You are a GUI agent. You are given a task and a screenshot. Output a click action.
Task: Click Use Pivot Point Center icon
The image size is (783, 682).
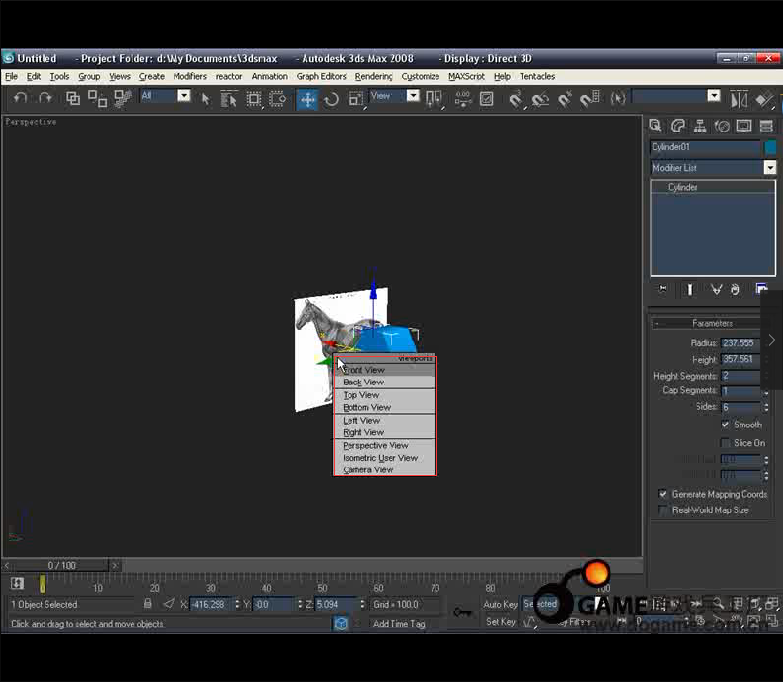(433, 99)
